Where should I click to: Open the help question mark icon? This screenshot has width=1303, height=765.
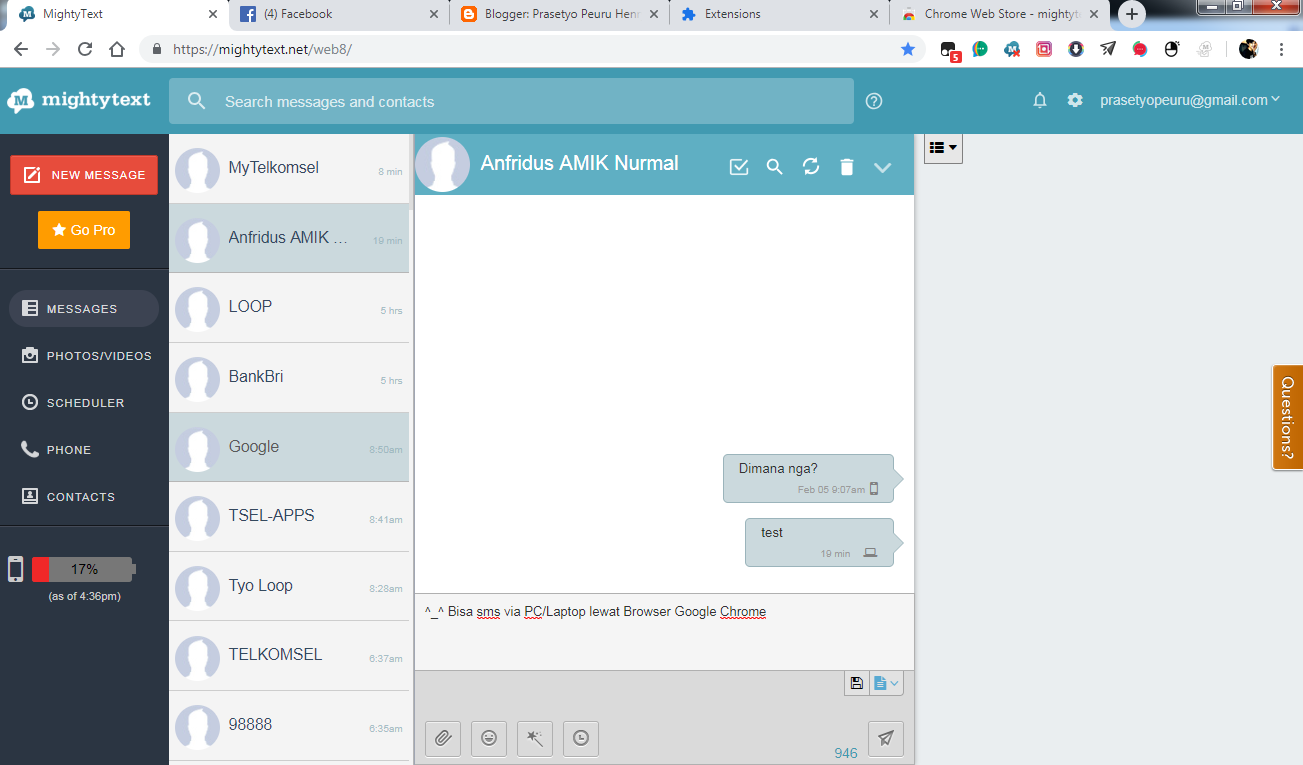tap(874, 101)
